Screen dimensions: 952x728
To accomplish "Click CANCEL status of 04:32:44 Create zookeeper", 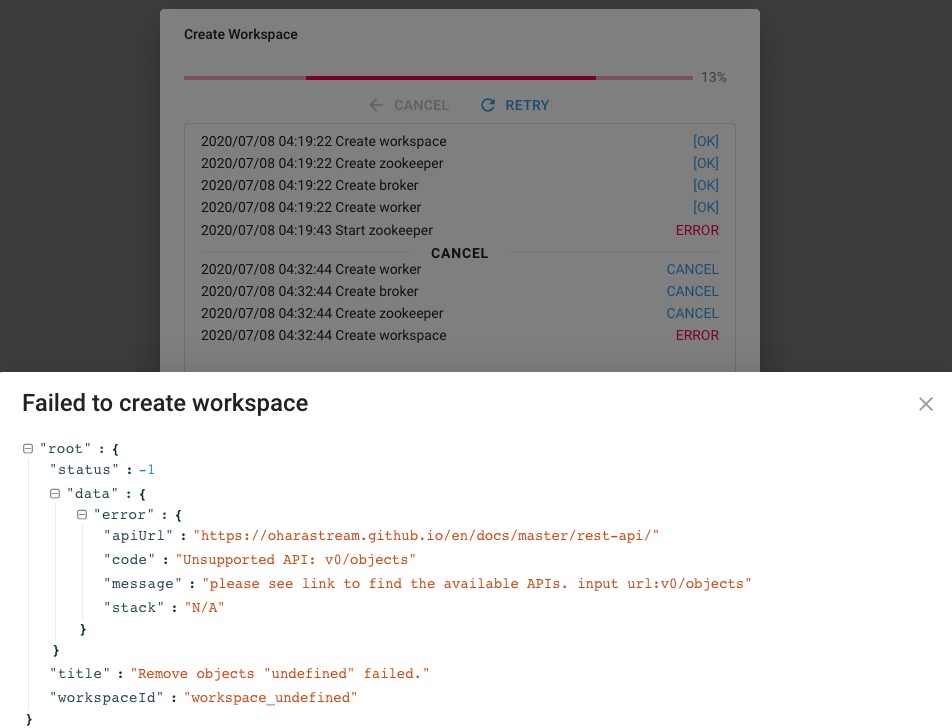I will point(692,313).
